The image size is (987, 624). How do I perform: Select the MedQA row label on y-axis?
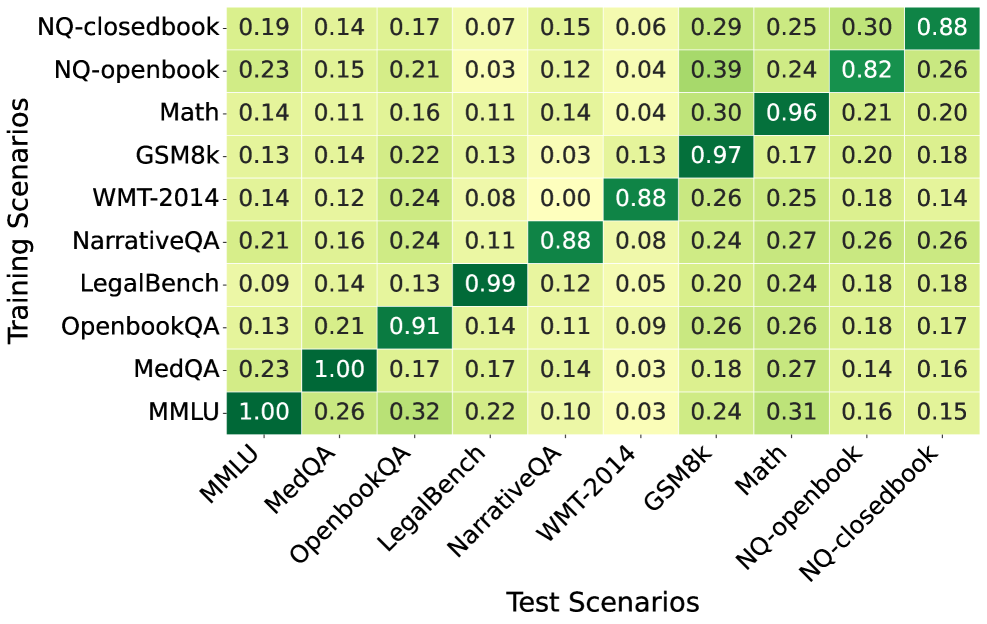pyautogui.click(x=177, y=369)
